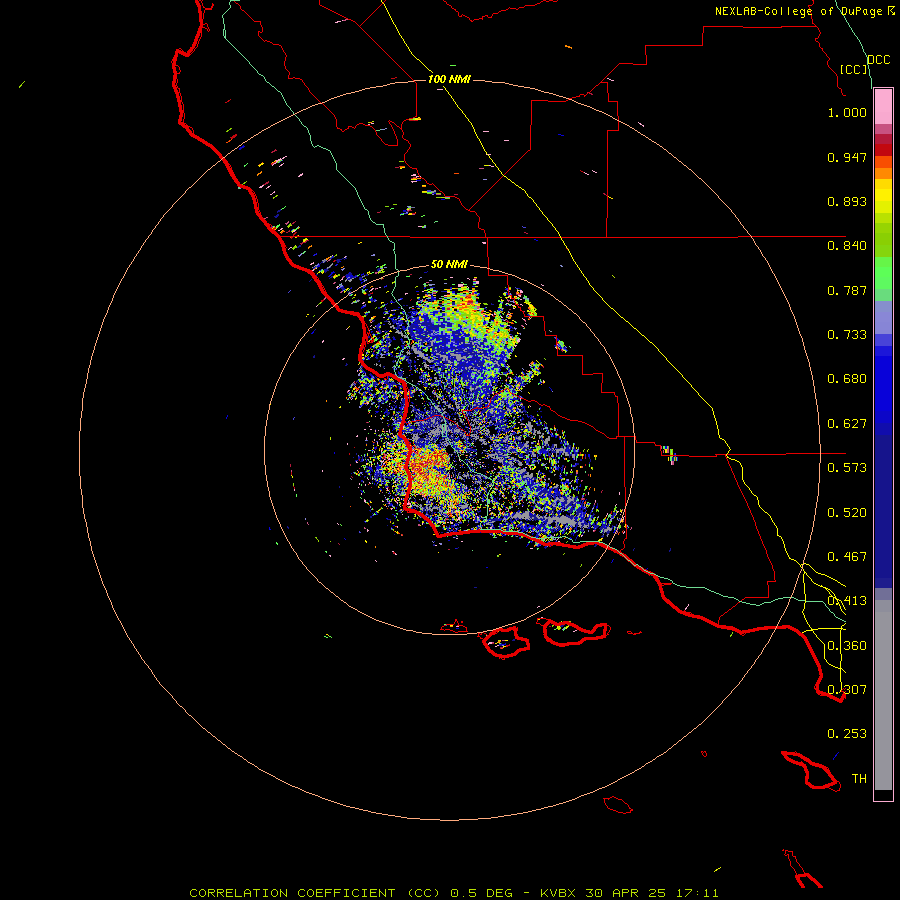900x900 pixels.
Task: Select the 0.680 scale value
Action: click(847, 379)
